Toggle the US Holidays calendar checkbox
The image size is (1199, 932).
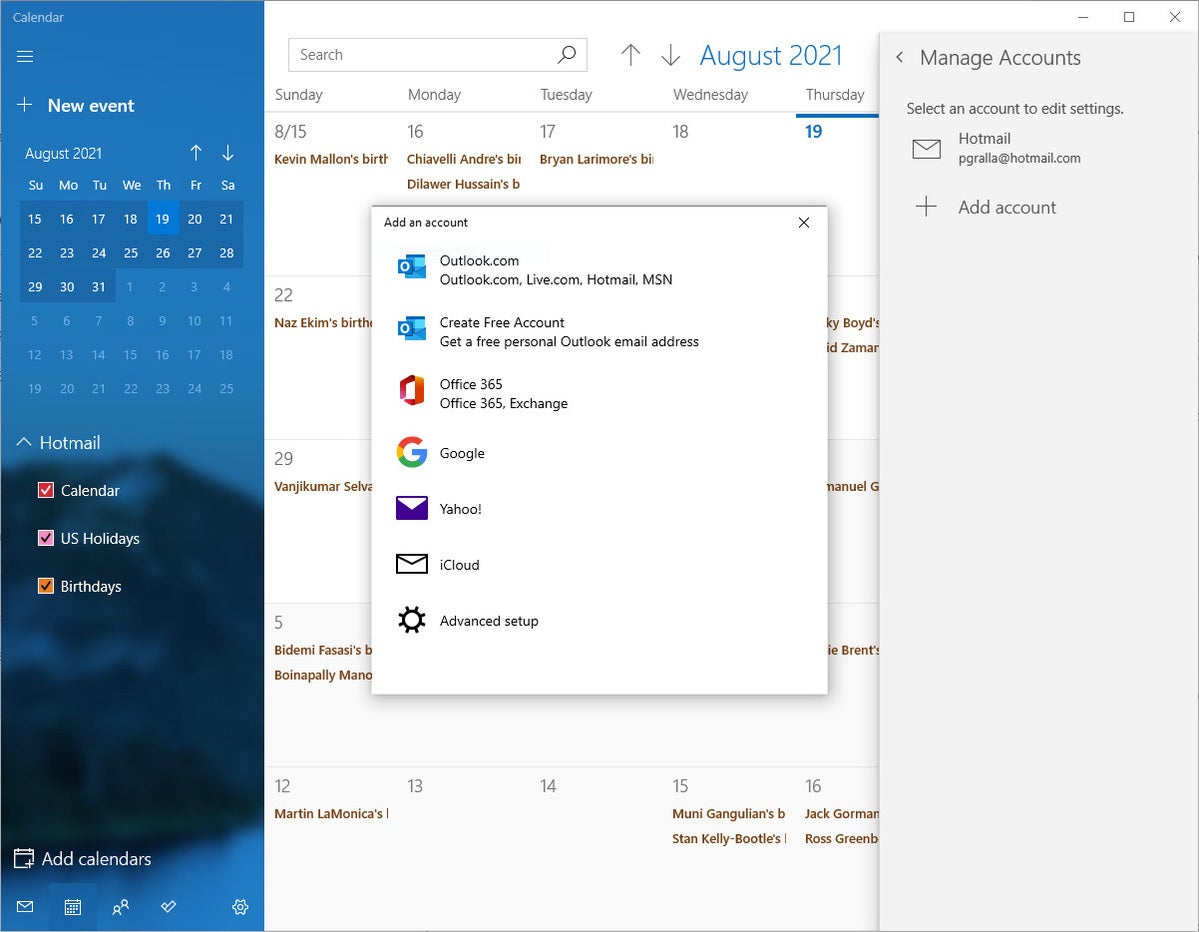coord(46,538)
